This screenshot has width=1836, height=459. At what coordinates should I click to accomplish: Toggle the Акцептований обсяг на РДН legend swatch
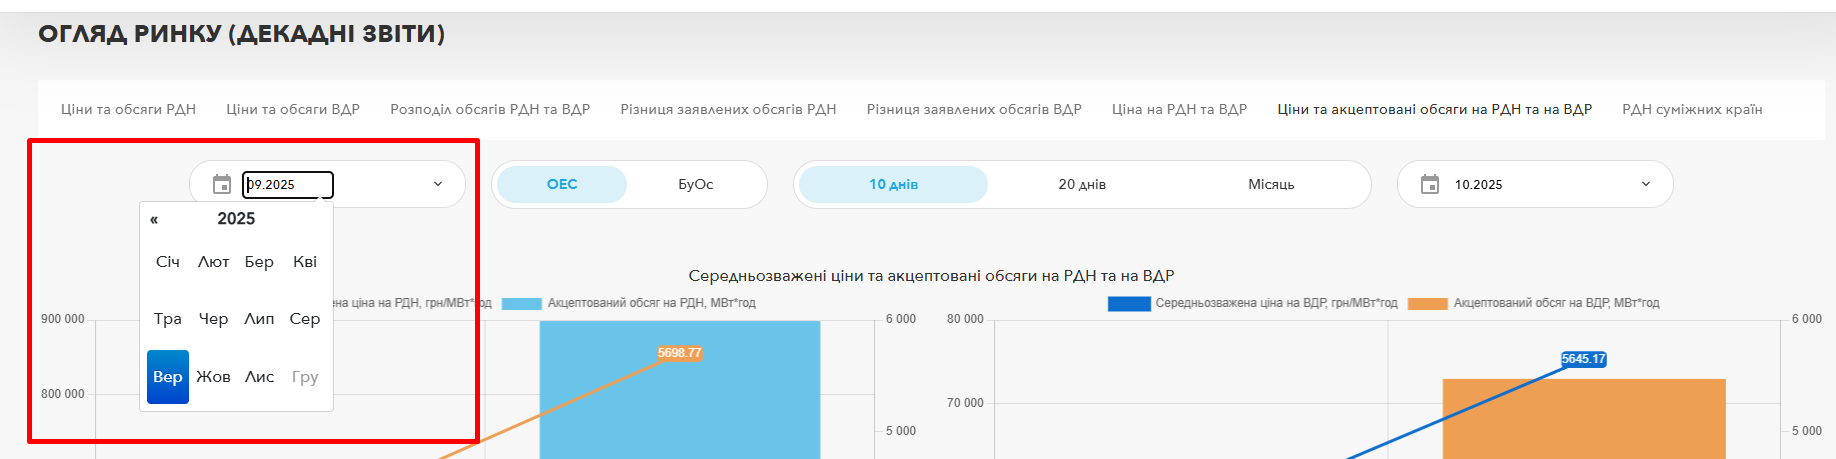click(x=521, y=303)
